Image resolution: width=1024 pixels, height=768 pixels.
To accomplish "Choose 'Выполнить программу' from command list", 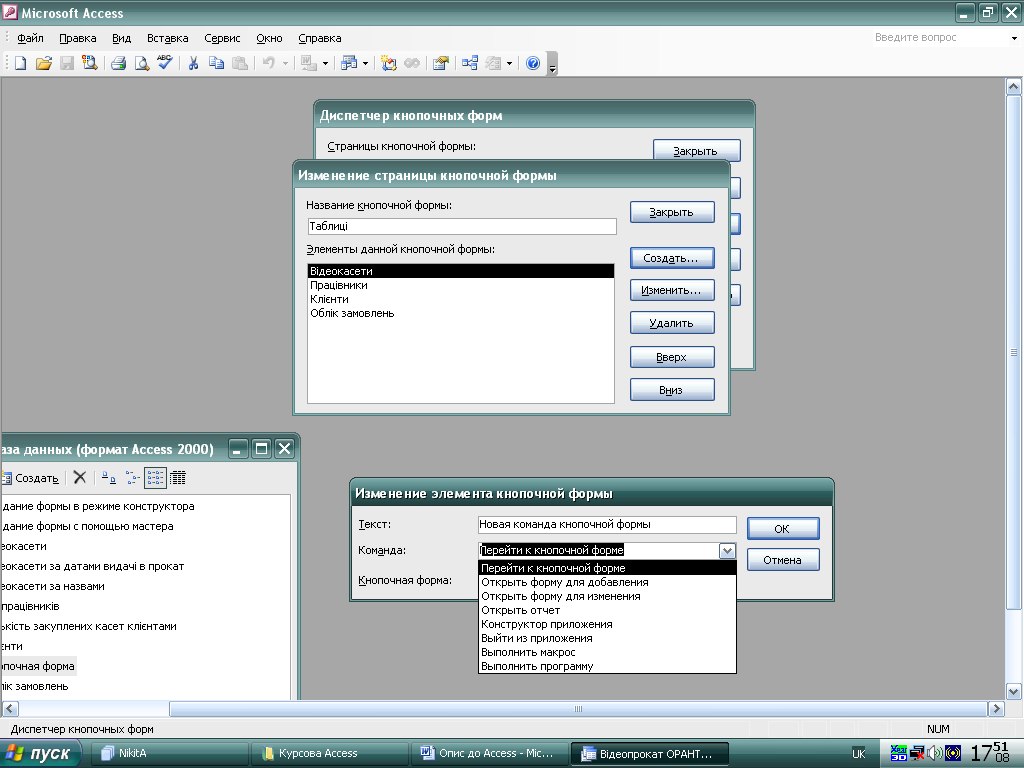I will pos(607,666).
